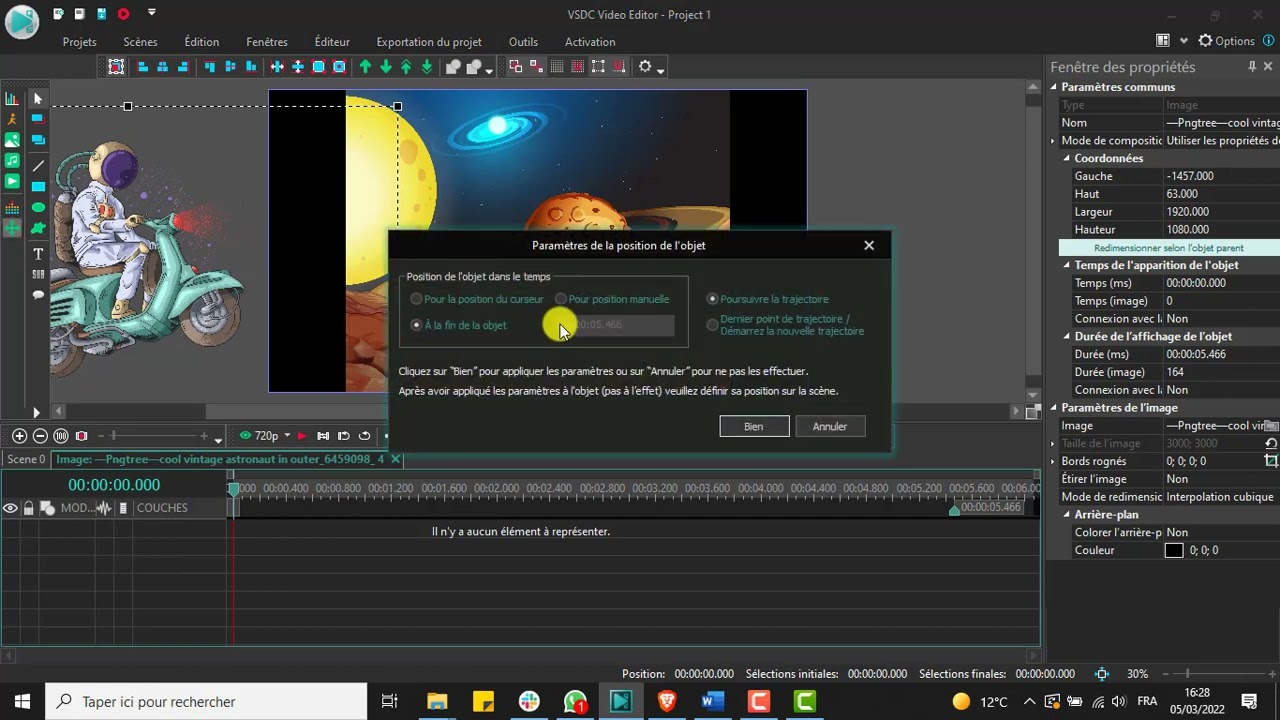Expand the Bords rognés property

pos(1053,461)
